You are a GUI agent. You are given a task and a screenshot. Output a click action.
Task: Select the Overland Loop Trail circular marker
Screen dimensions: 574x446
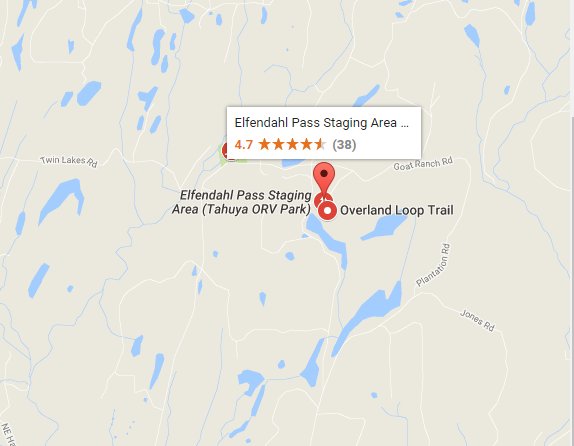point(328,211)
